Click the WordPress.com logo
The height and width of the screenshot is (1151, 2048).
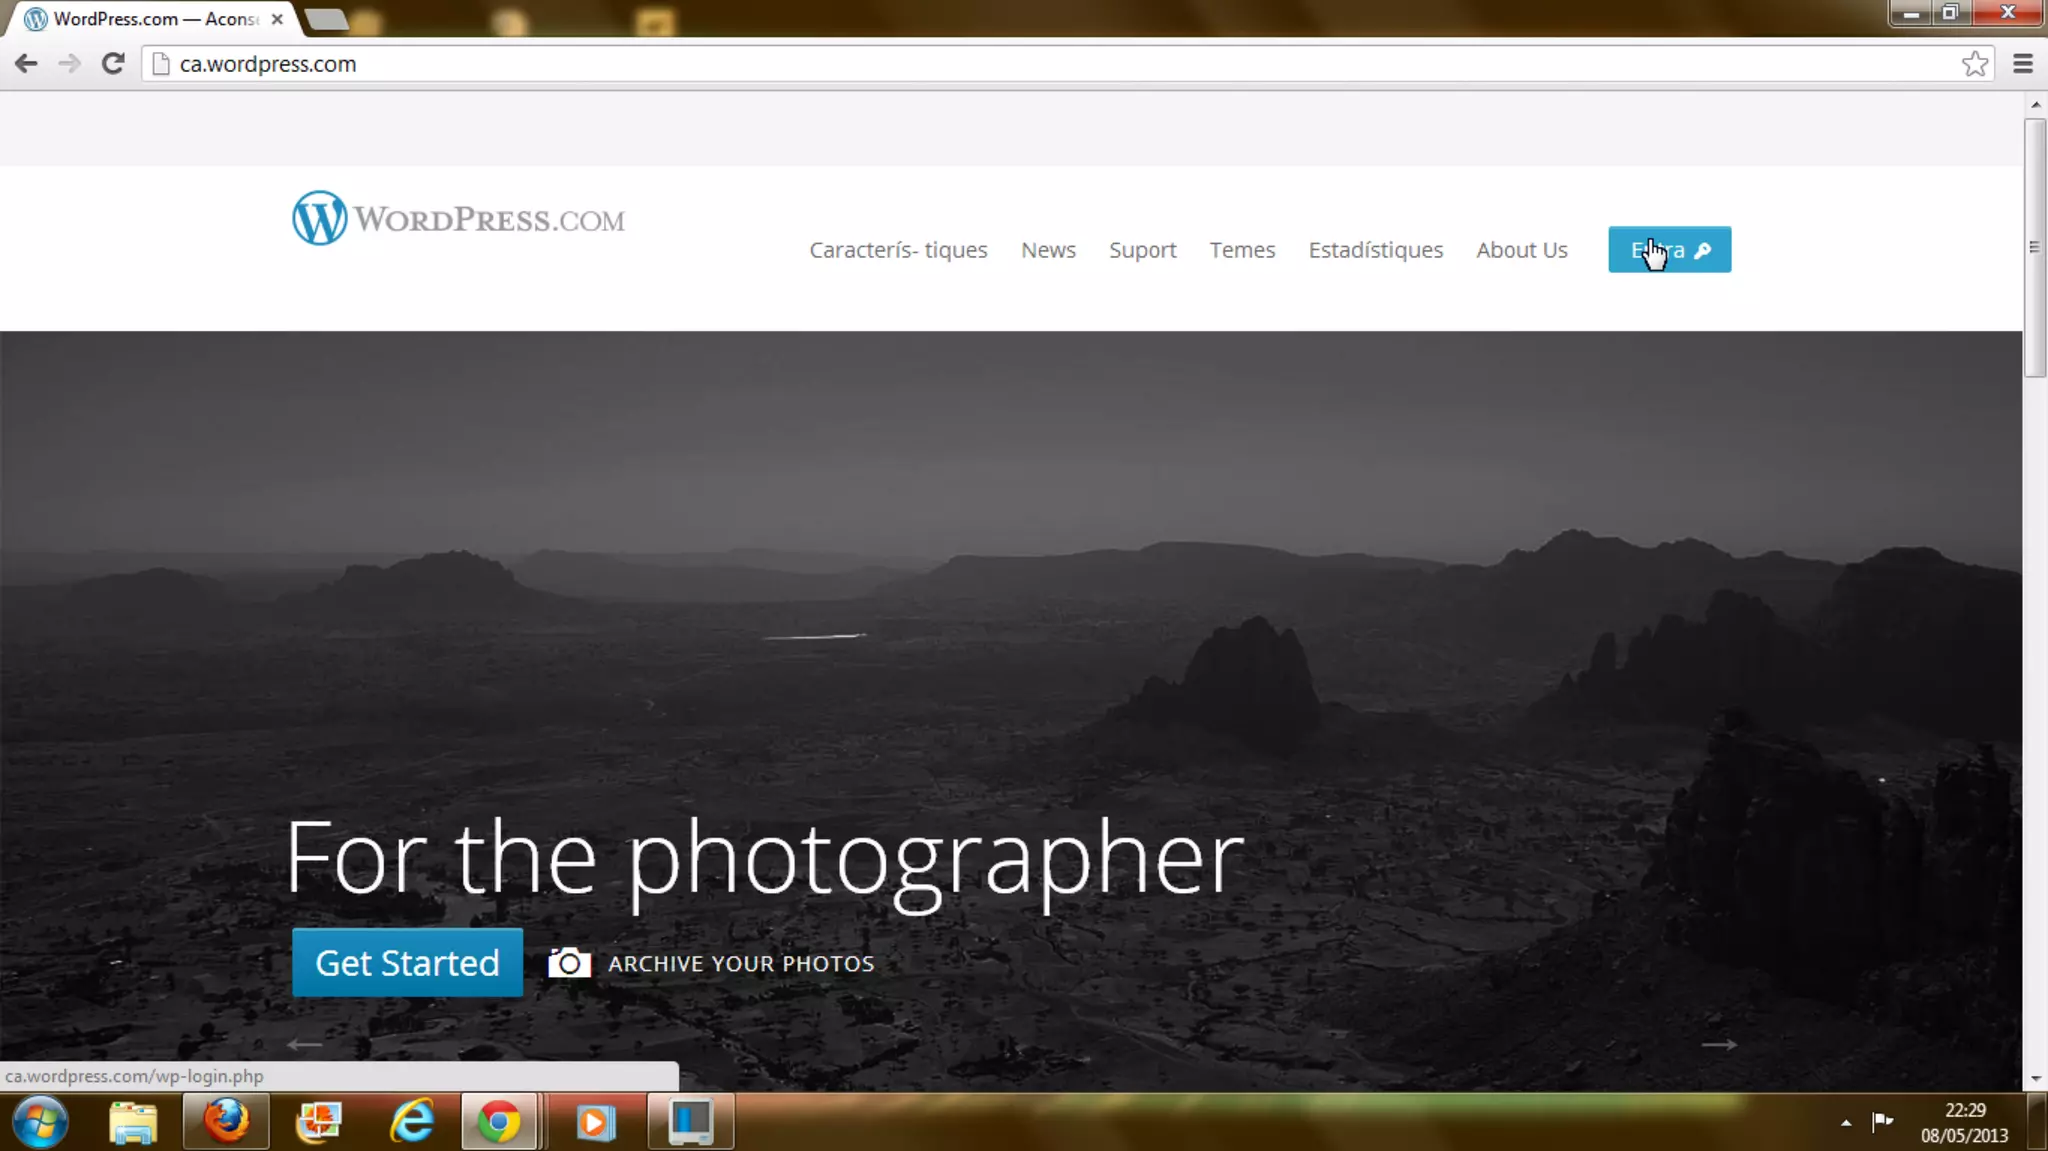[x=458, y=218]
